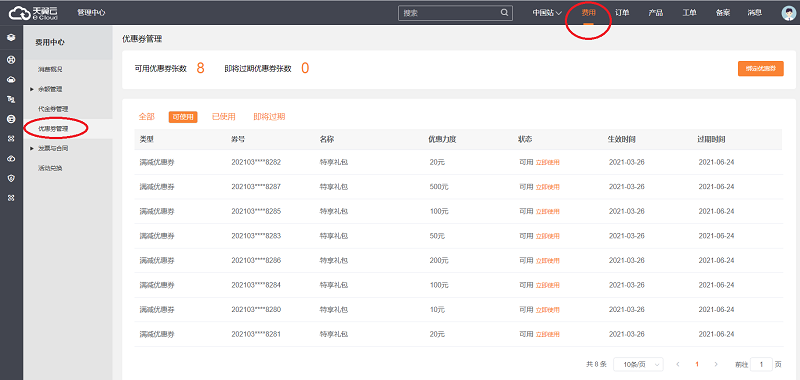
Task: Open the 10条/页 page size dropdown
Action: pyautogui.click(x=638, y=364)
